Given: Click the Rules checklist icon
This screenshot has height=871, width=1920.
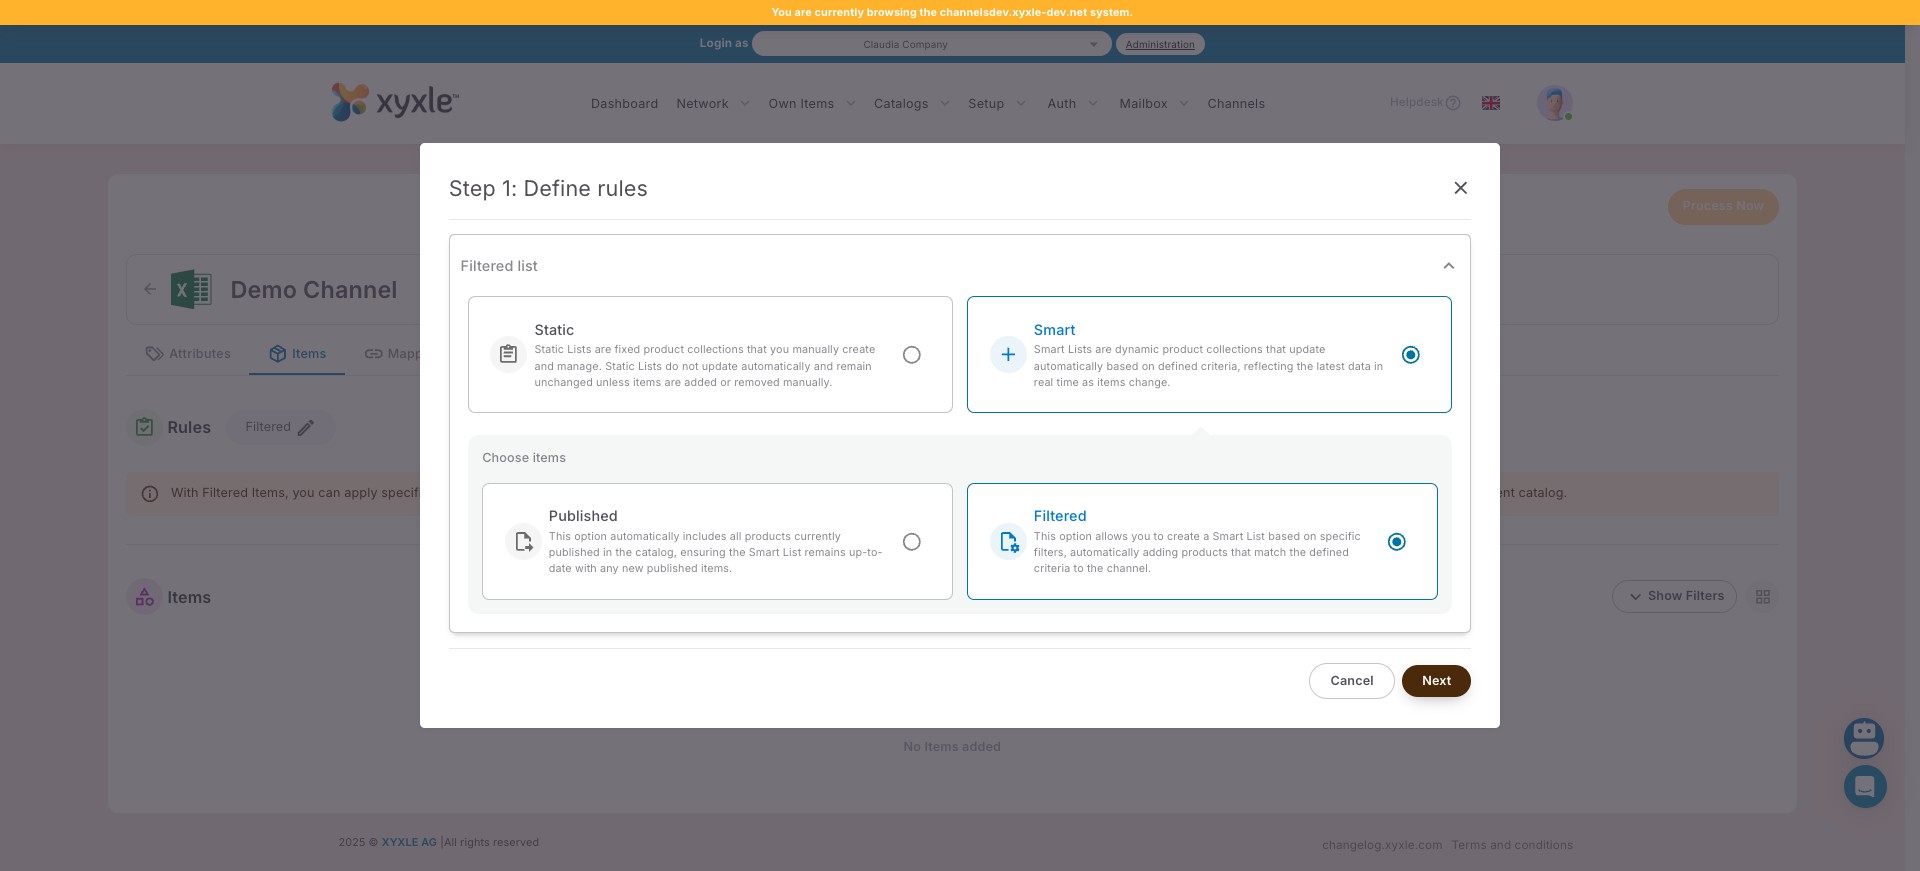Looking at the screenshot, I should [x=144, y=427].
